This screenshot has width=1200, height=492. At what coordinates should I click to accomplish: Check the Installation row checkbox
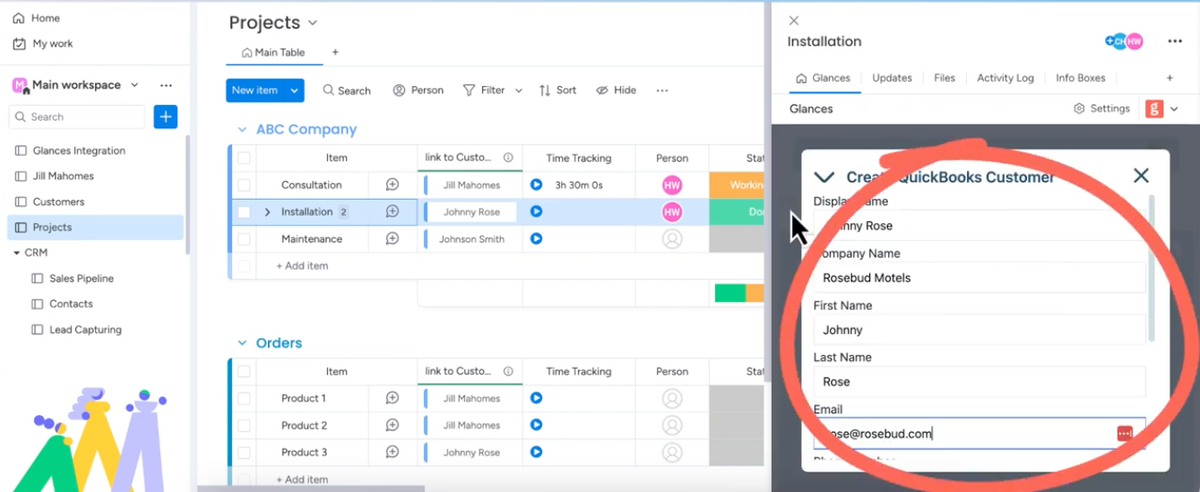244,212
